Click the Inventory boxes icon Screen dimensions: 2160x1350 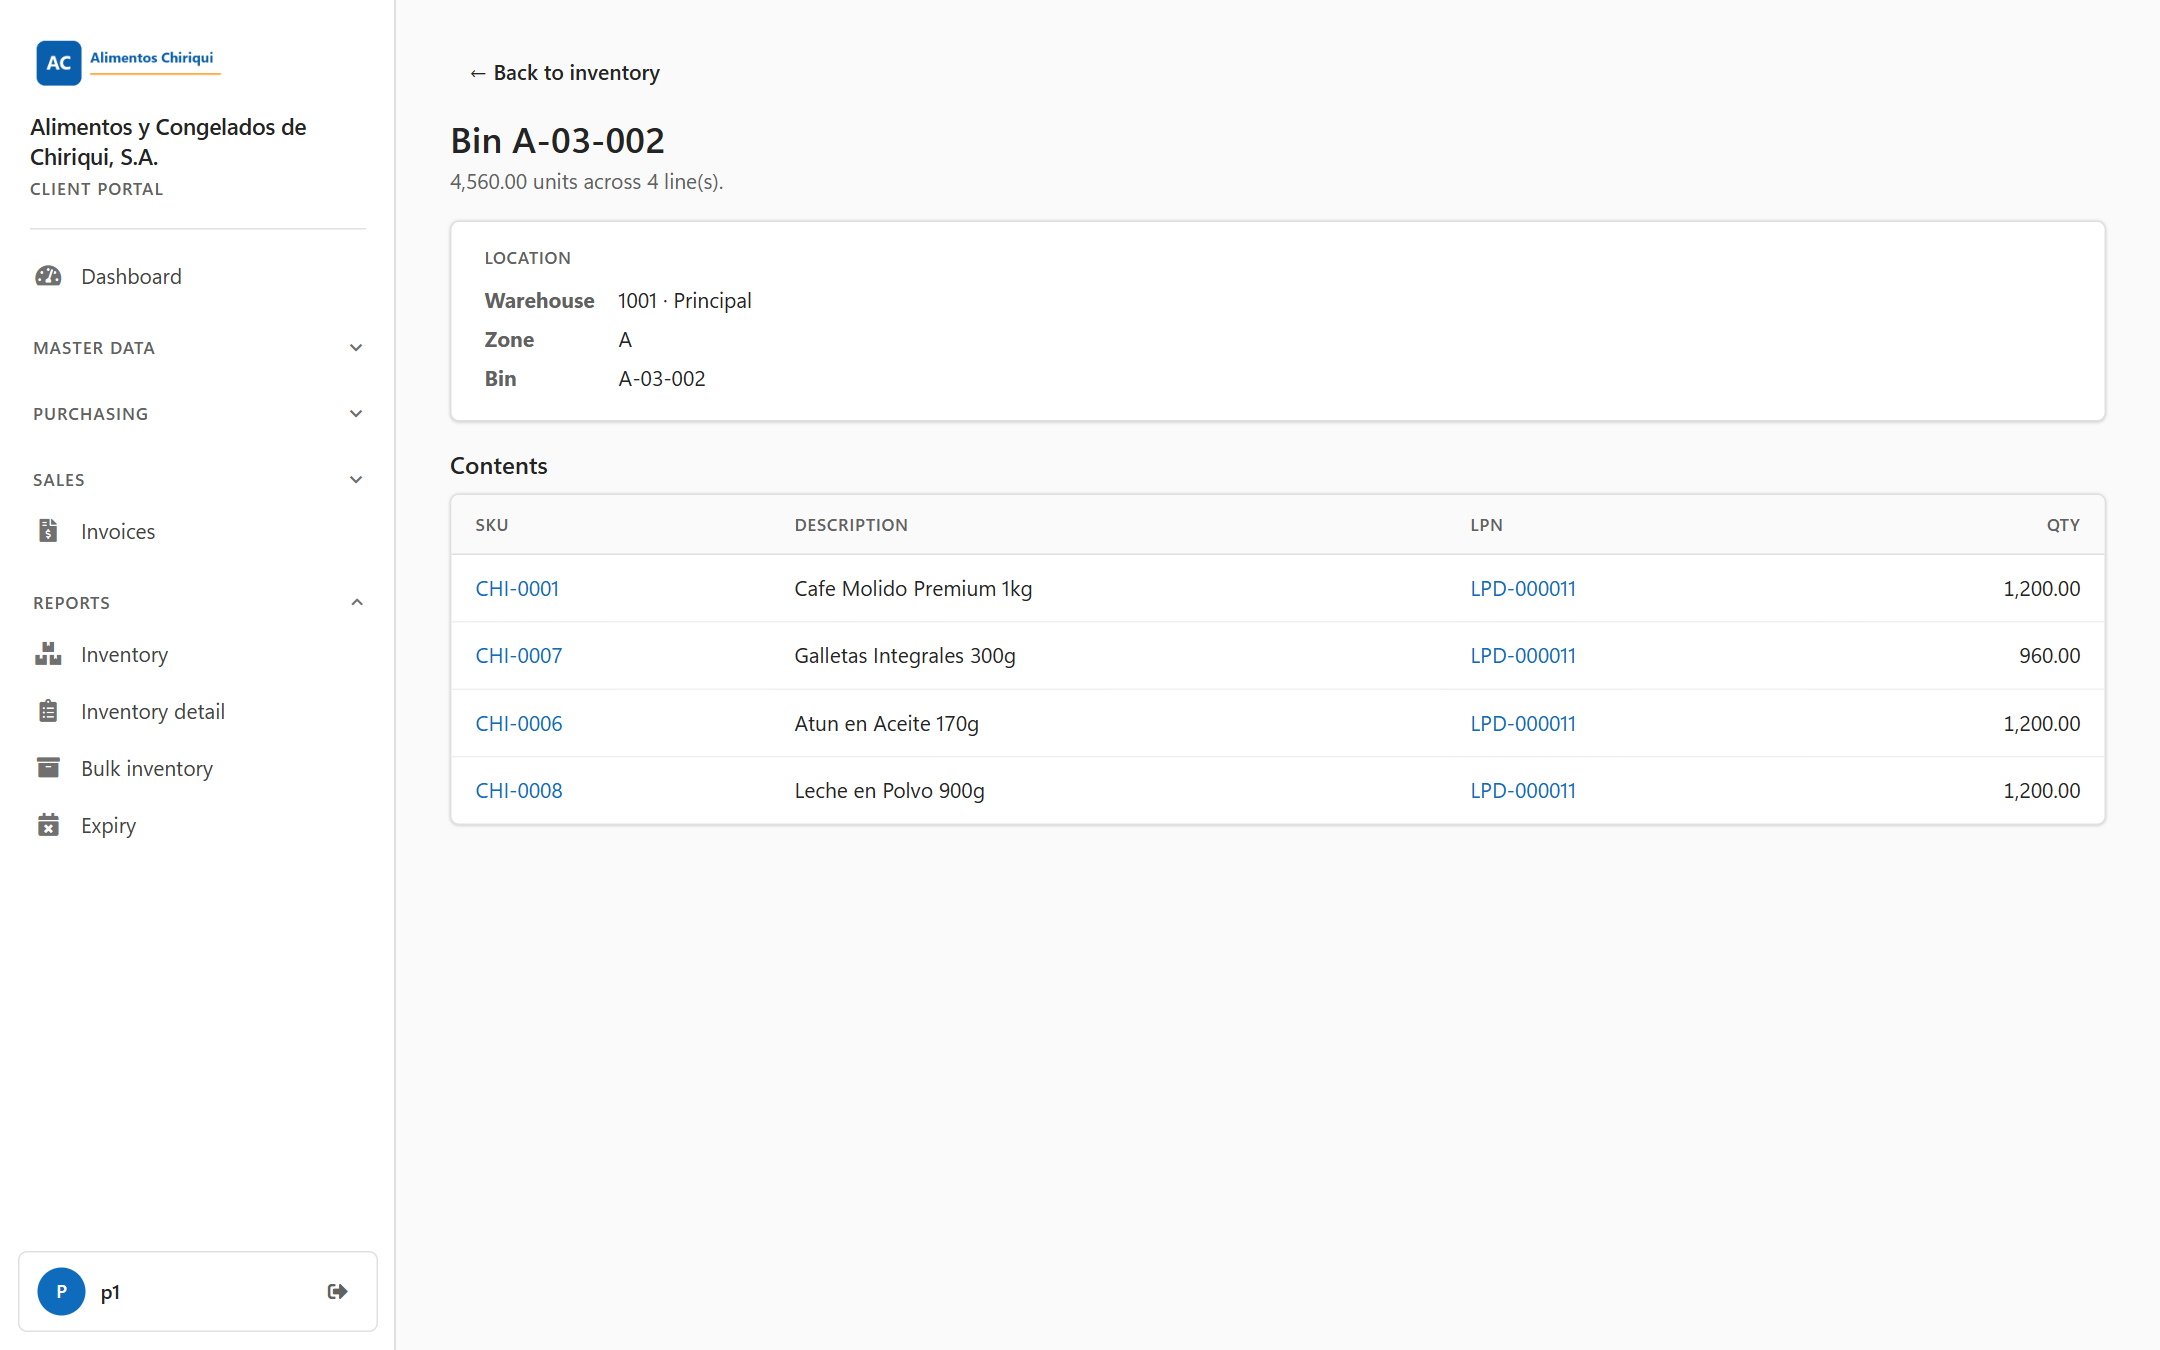[48, 655]
